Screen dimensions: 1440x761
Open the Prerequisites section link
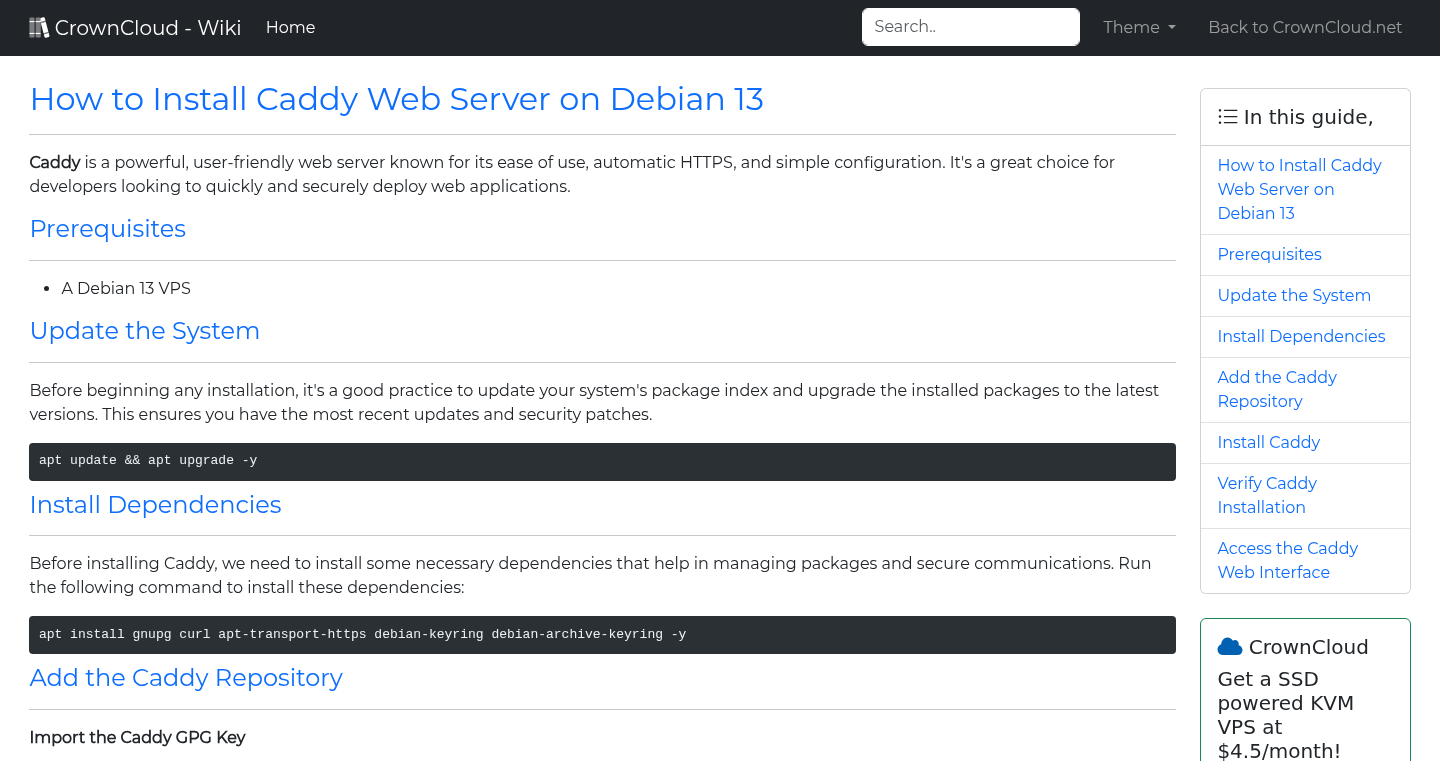(1269, 254)
